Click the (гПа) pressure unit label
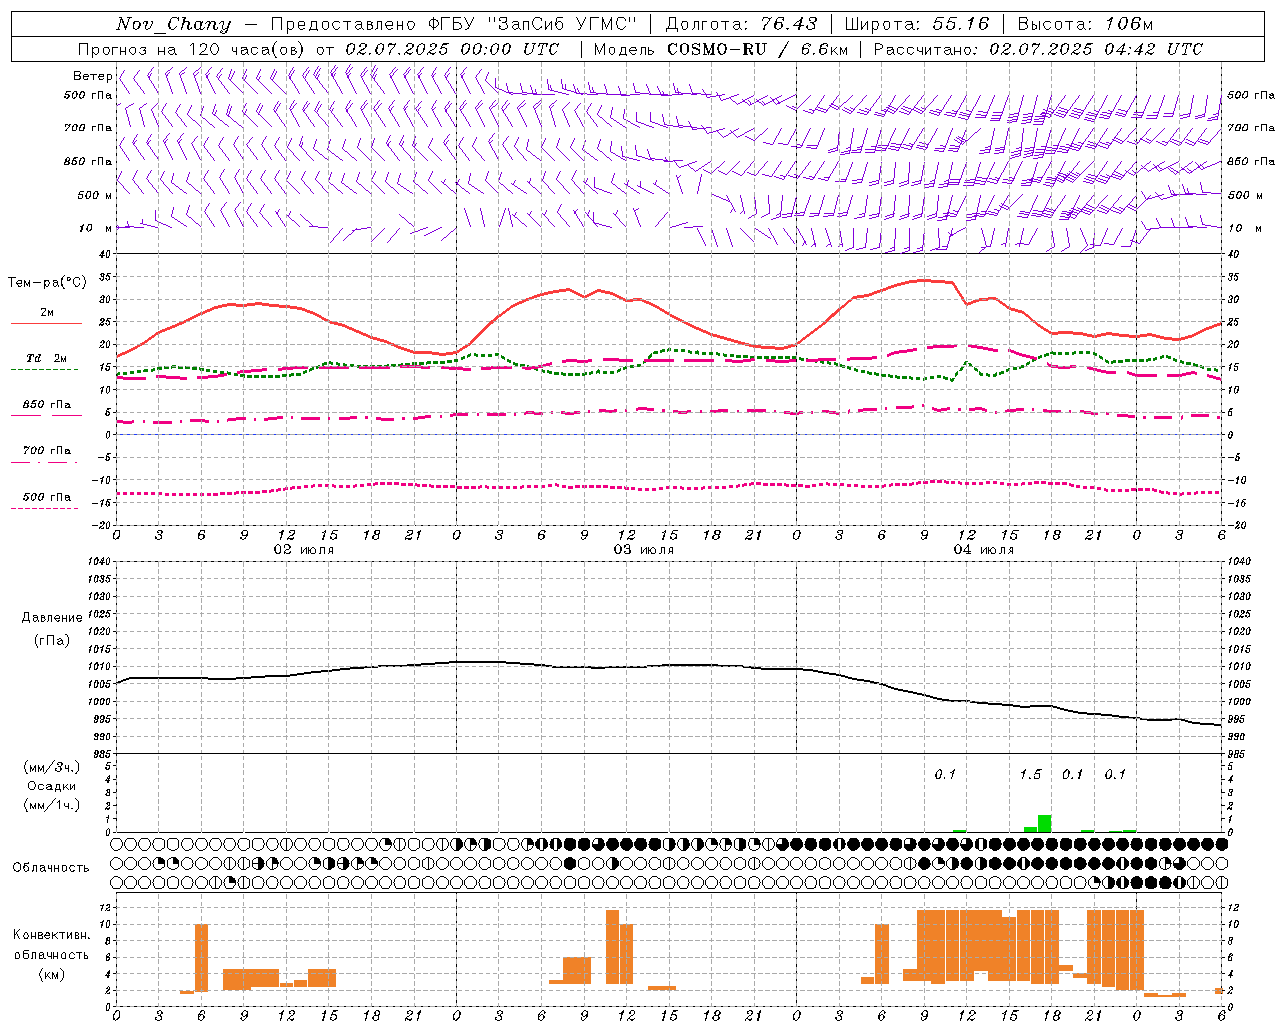The height and width of the screenshot is (1024, 1280). (52, 640)
